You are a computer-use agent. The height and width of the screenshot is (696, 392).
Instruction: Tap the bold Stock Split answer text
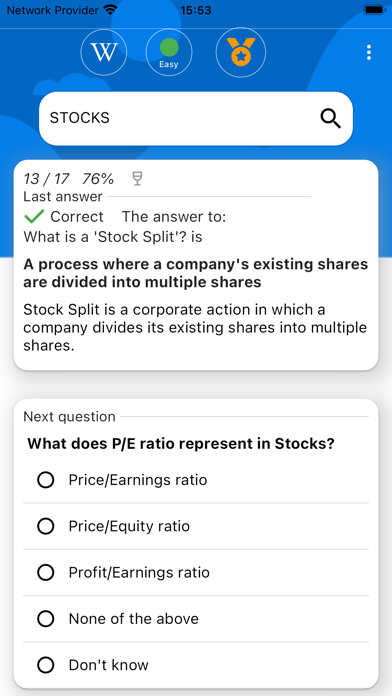click(196, 273)
